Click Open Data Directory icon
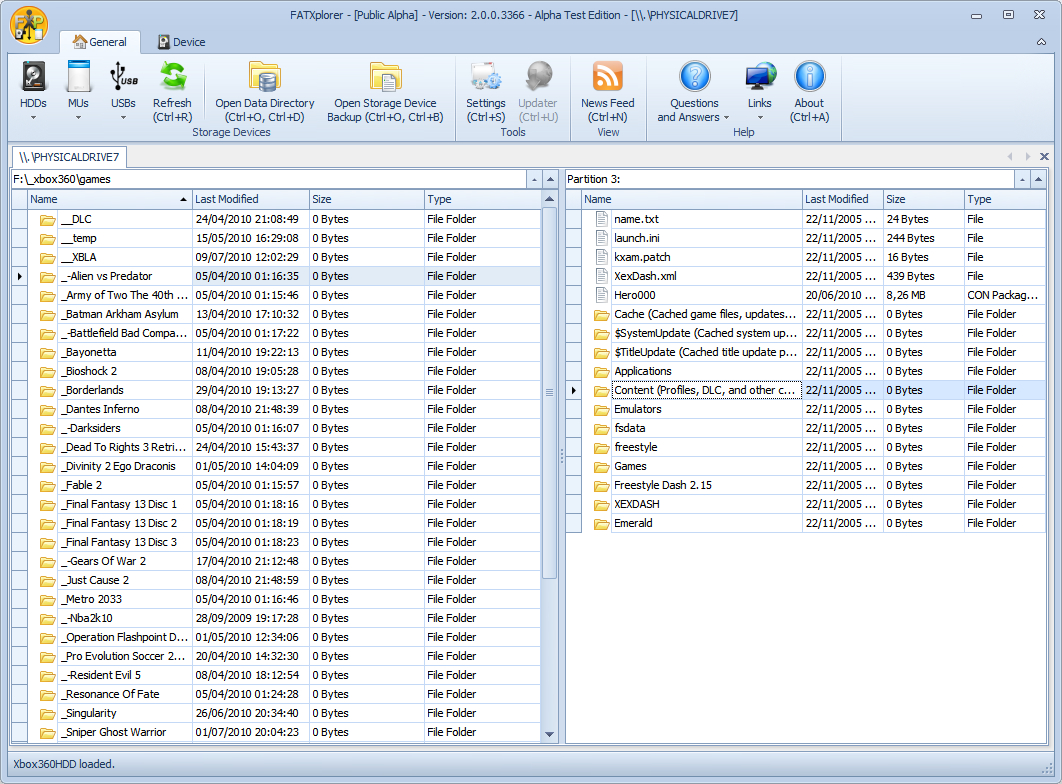 point(264,78)
